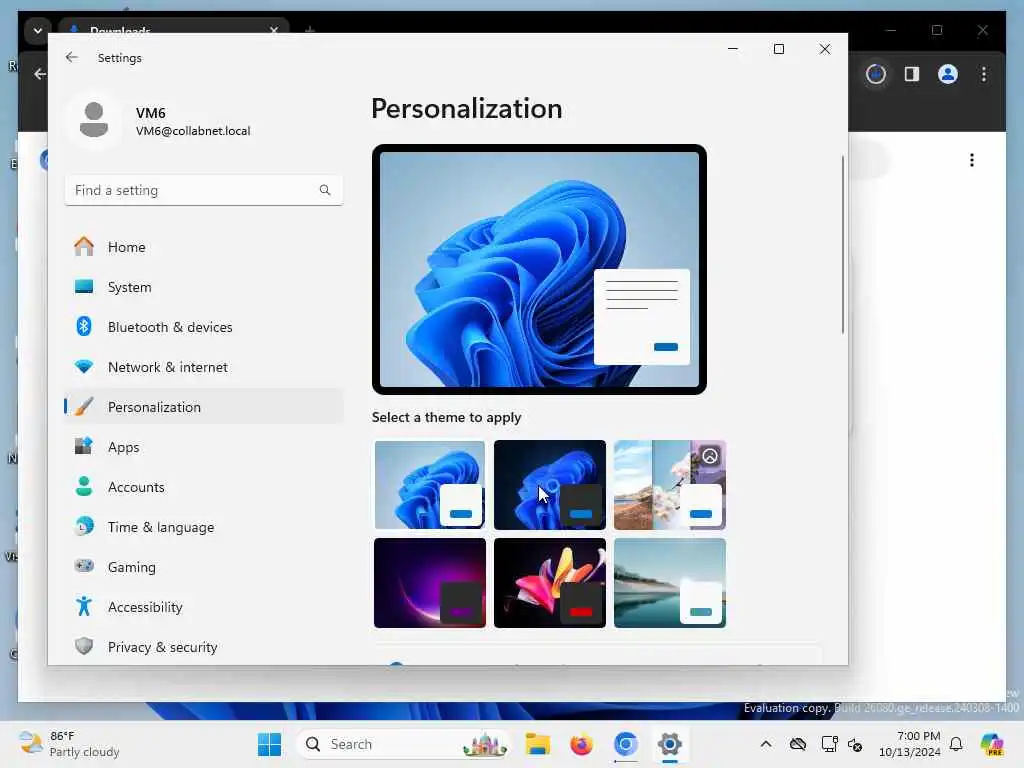Screen dimensions: 1024x768
Task: Go back using the Settings back arrow
Action: 72,57
